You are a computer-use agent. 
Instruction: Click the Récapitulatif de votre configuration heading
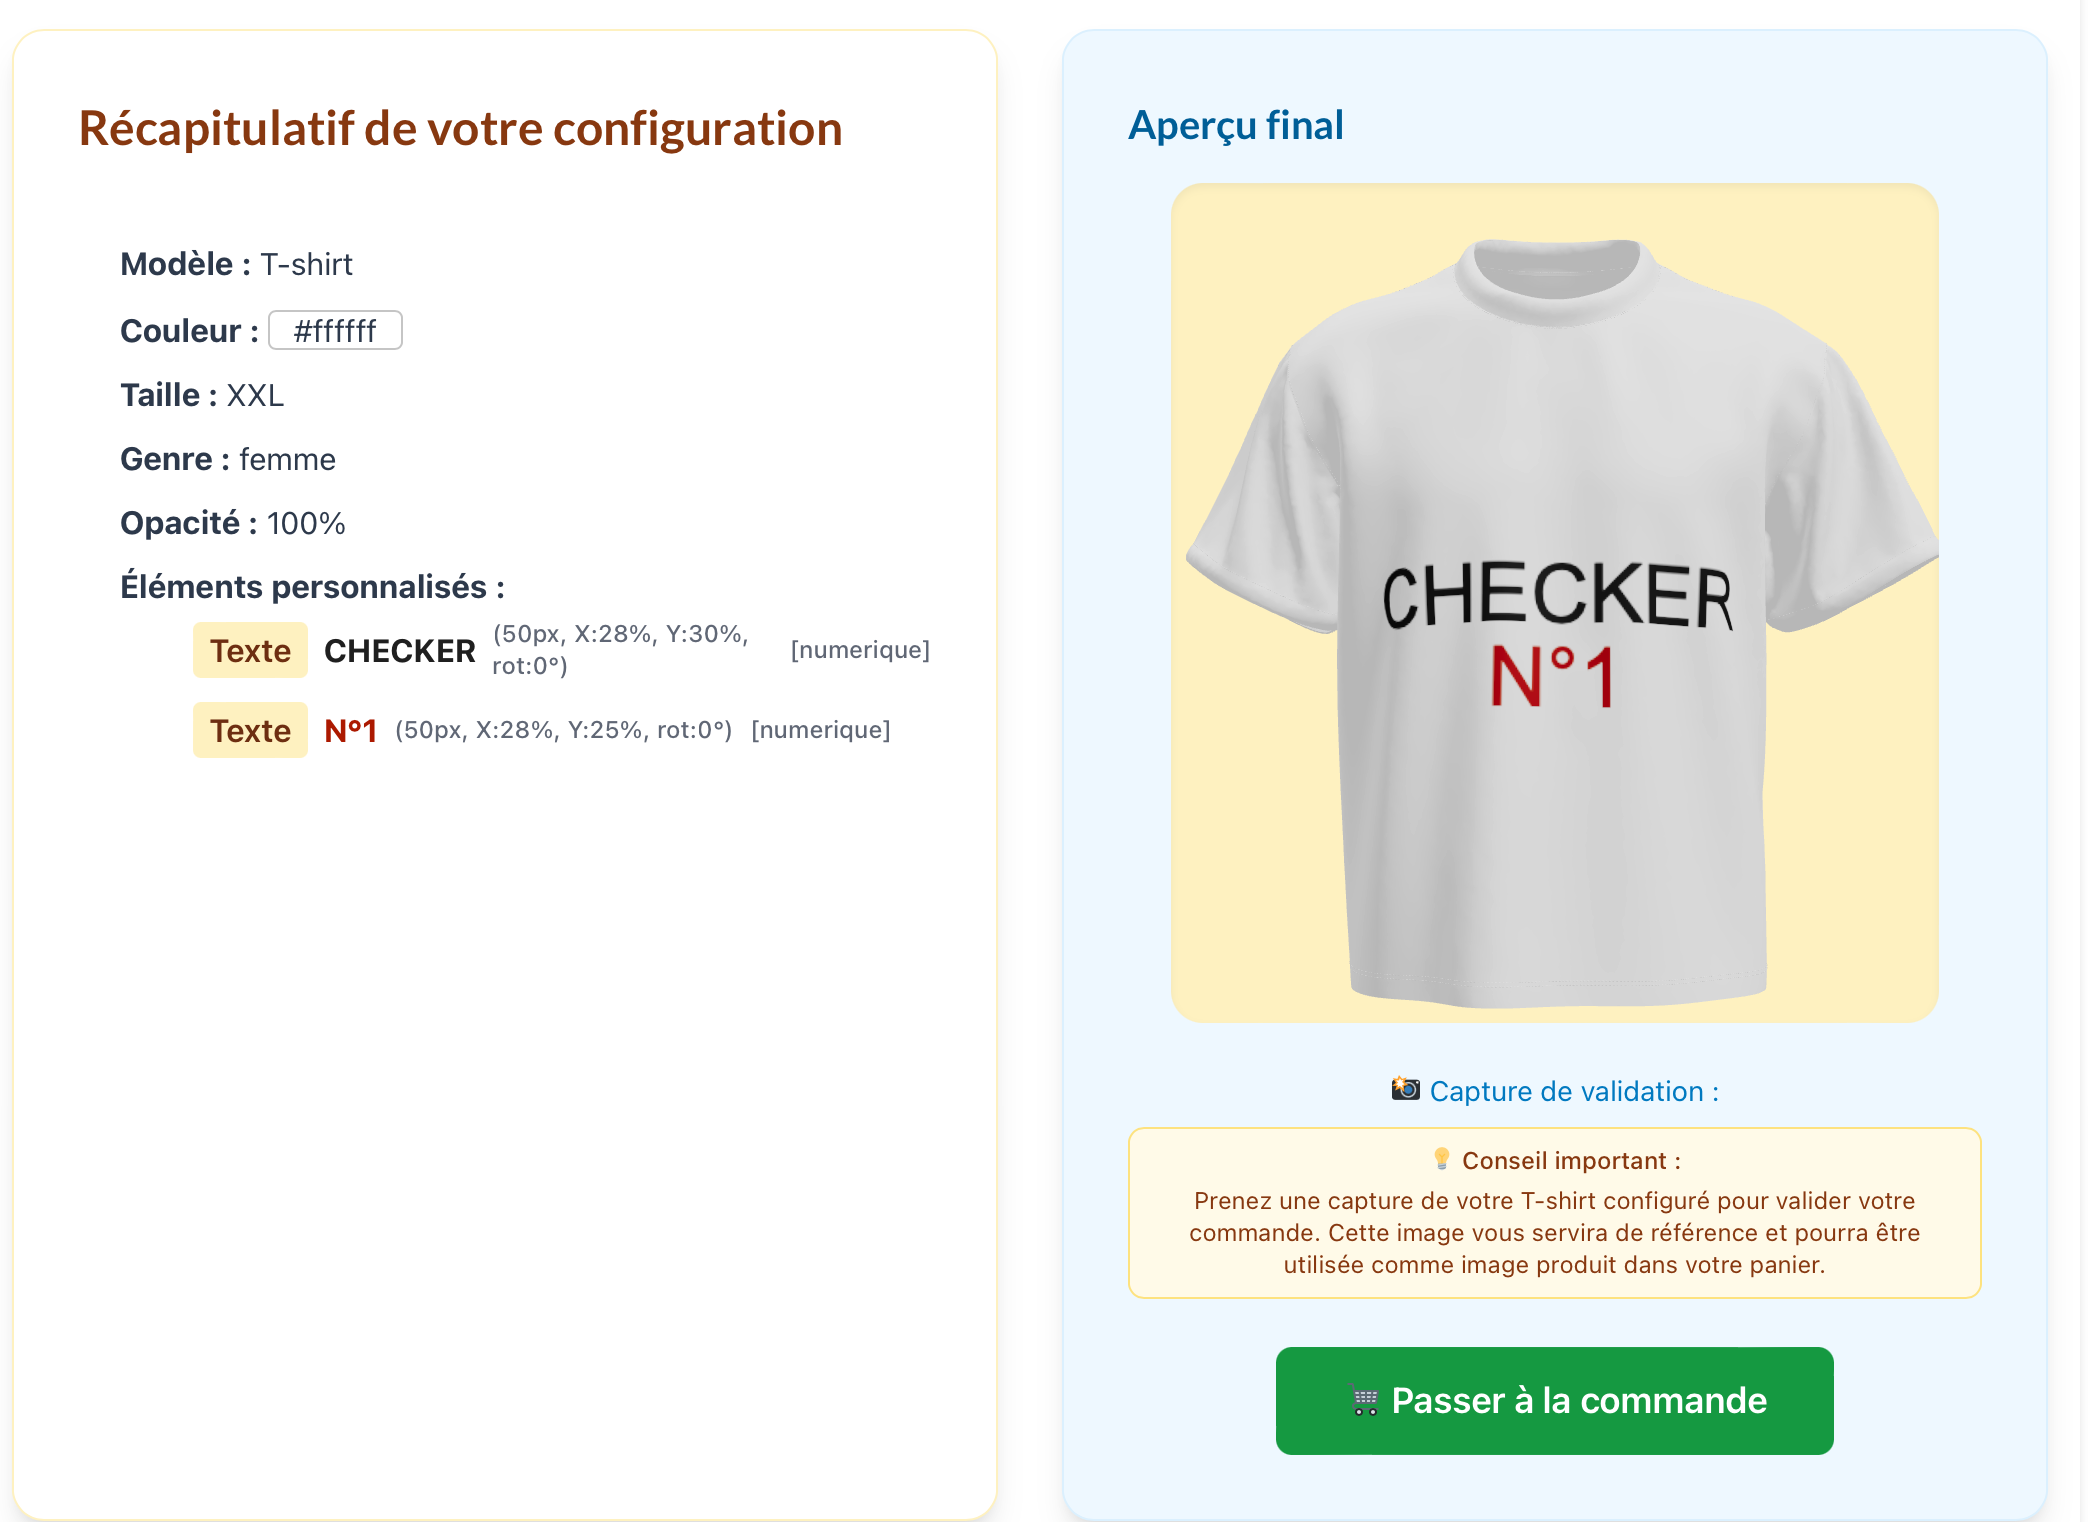tap(460, 129)
